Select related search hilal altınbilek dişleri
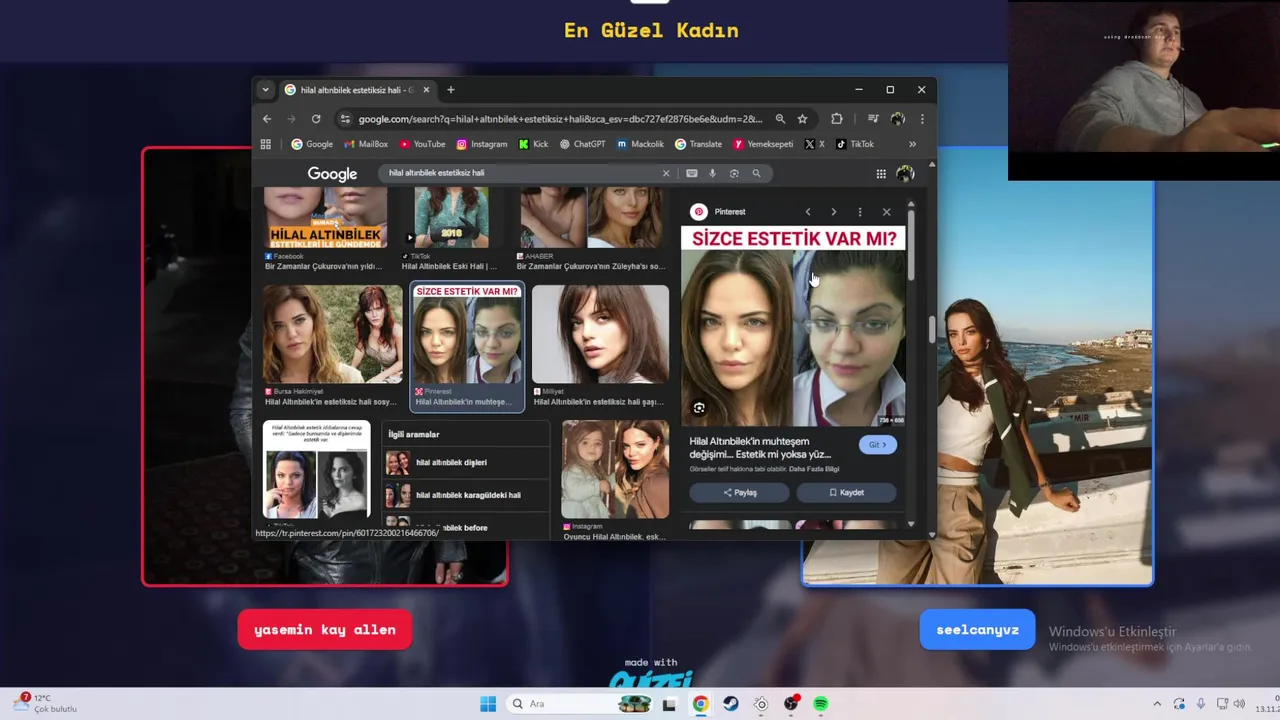 click(467, 463)
